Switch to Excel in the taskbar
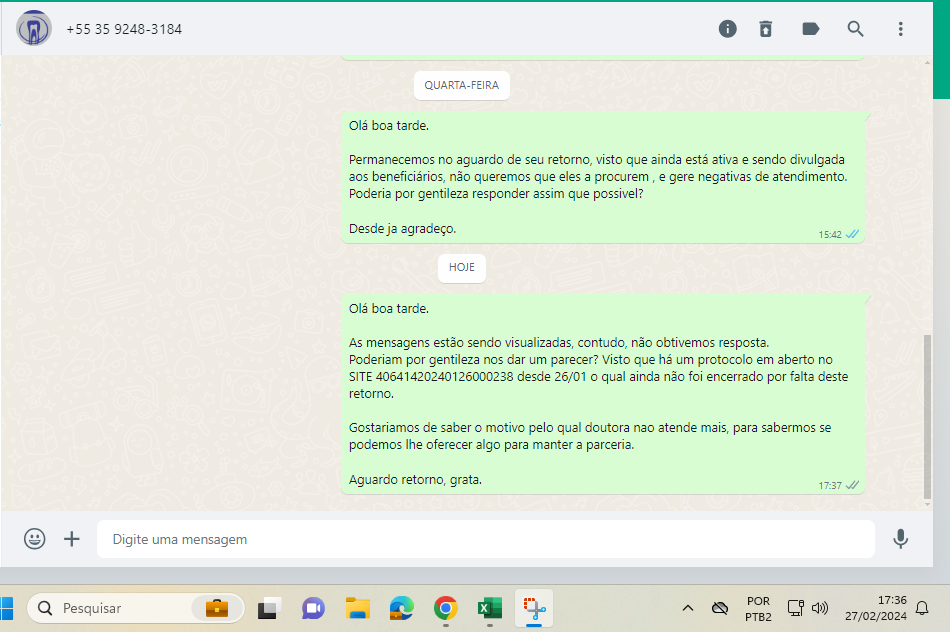Image resolution: width=950 pixels, height=632 pixels. 490,608
